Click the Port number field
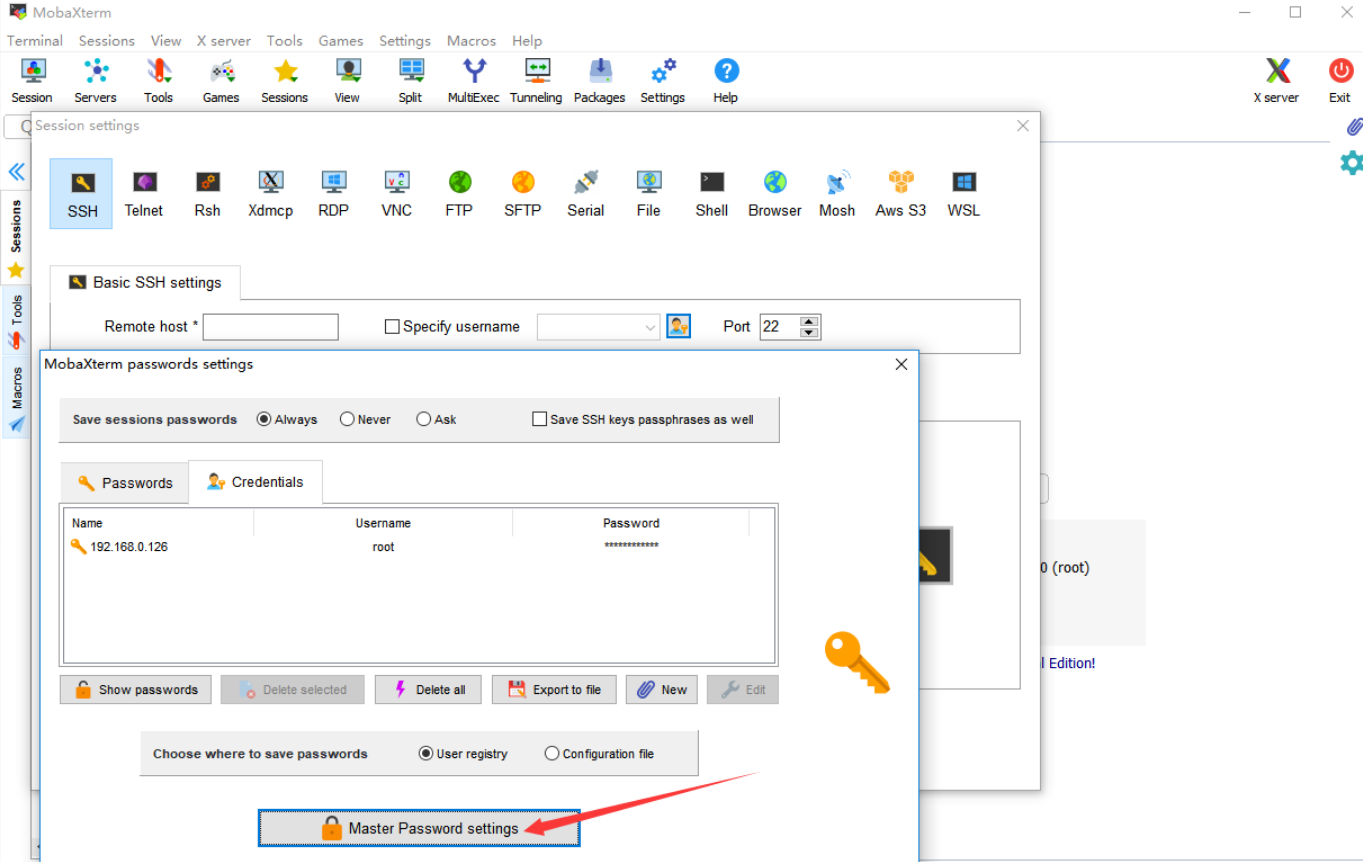Viewport: 1363px width, 862px height. point(780,327)
